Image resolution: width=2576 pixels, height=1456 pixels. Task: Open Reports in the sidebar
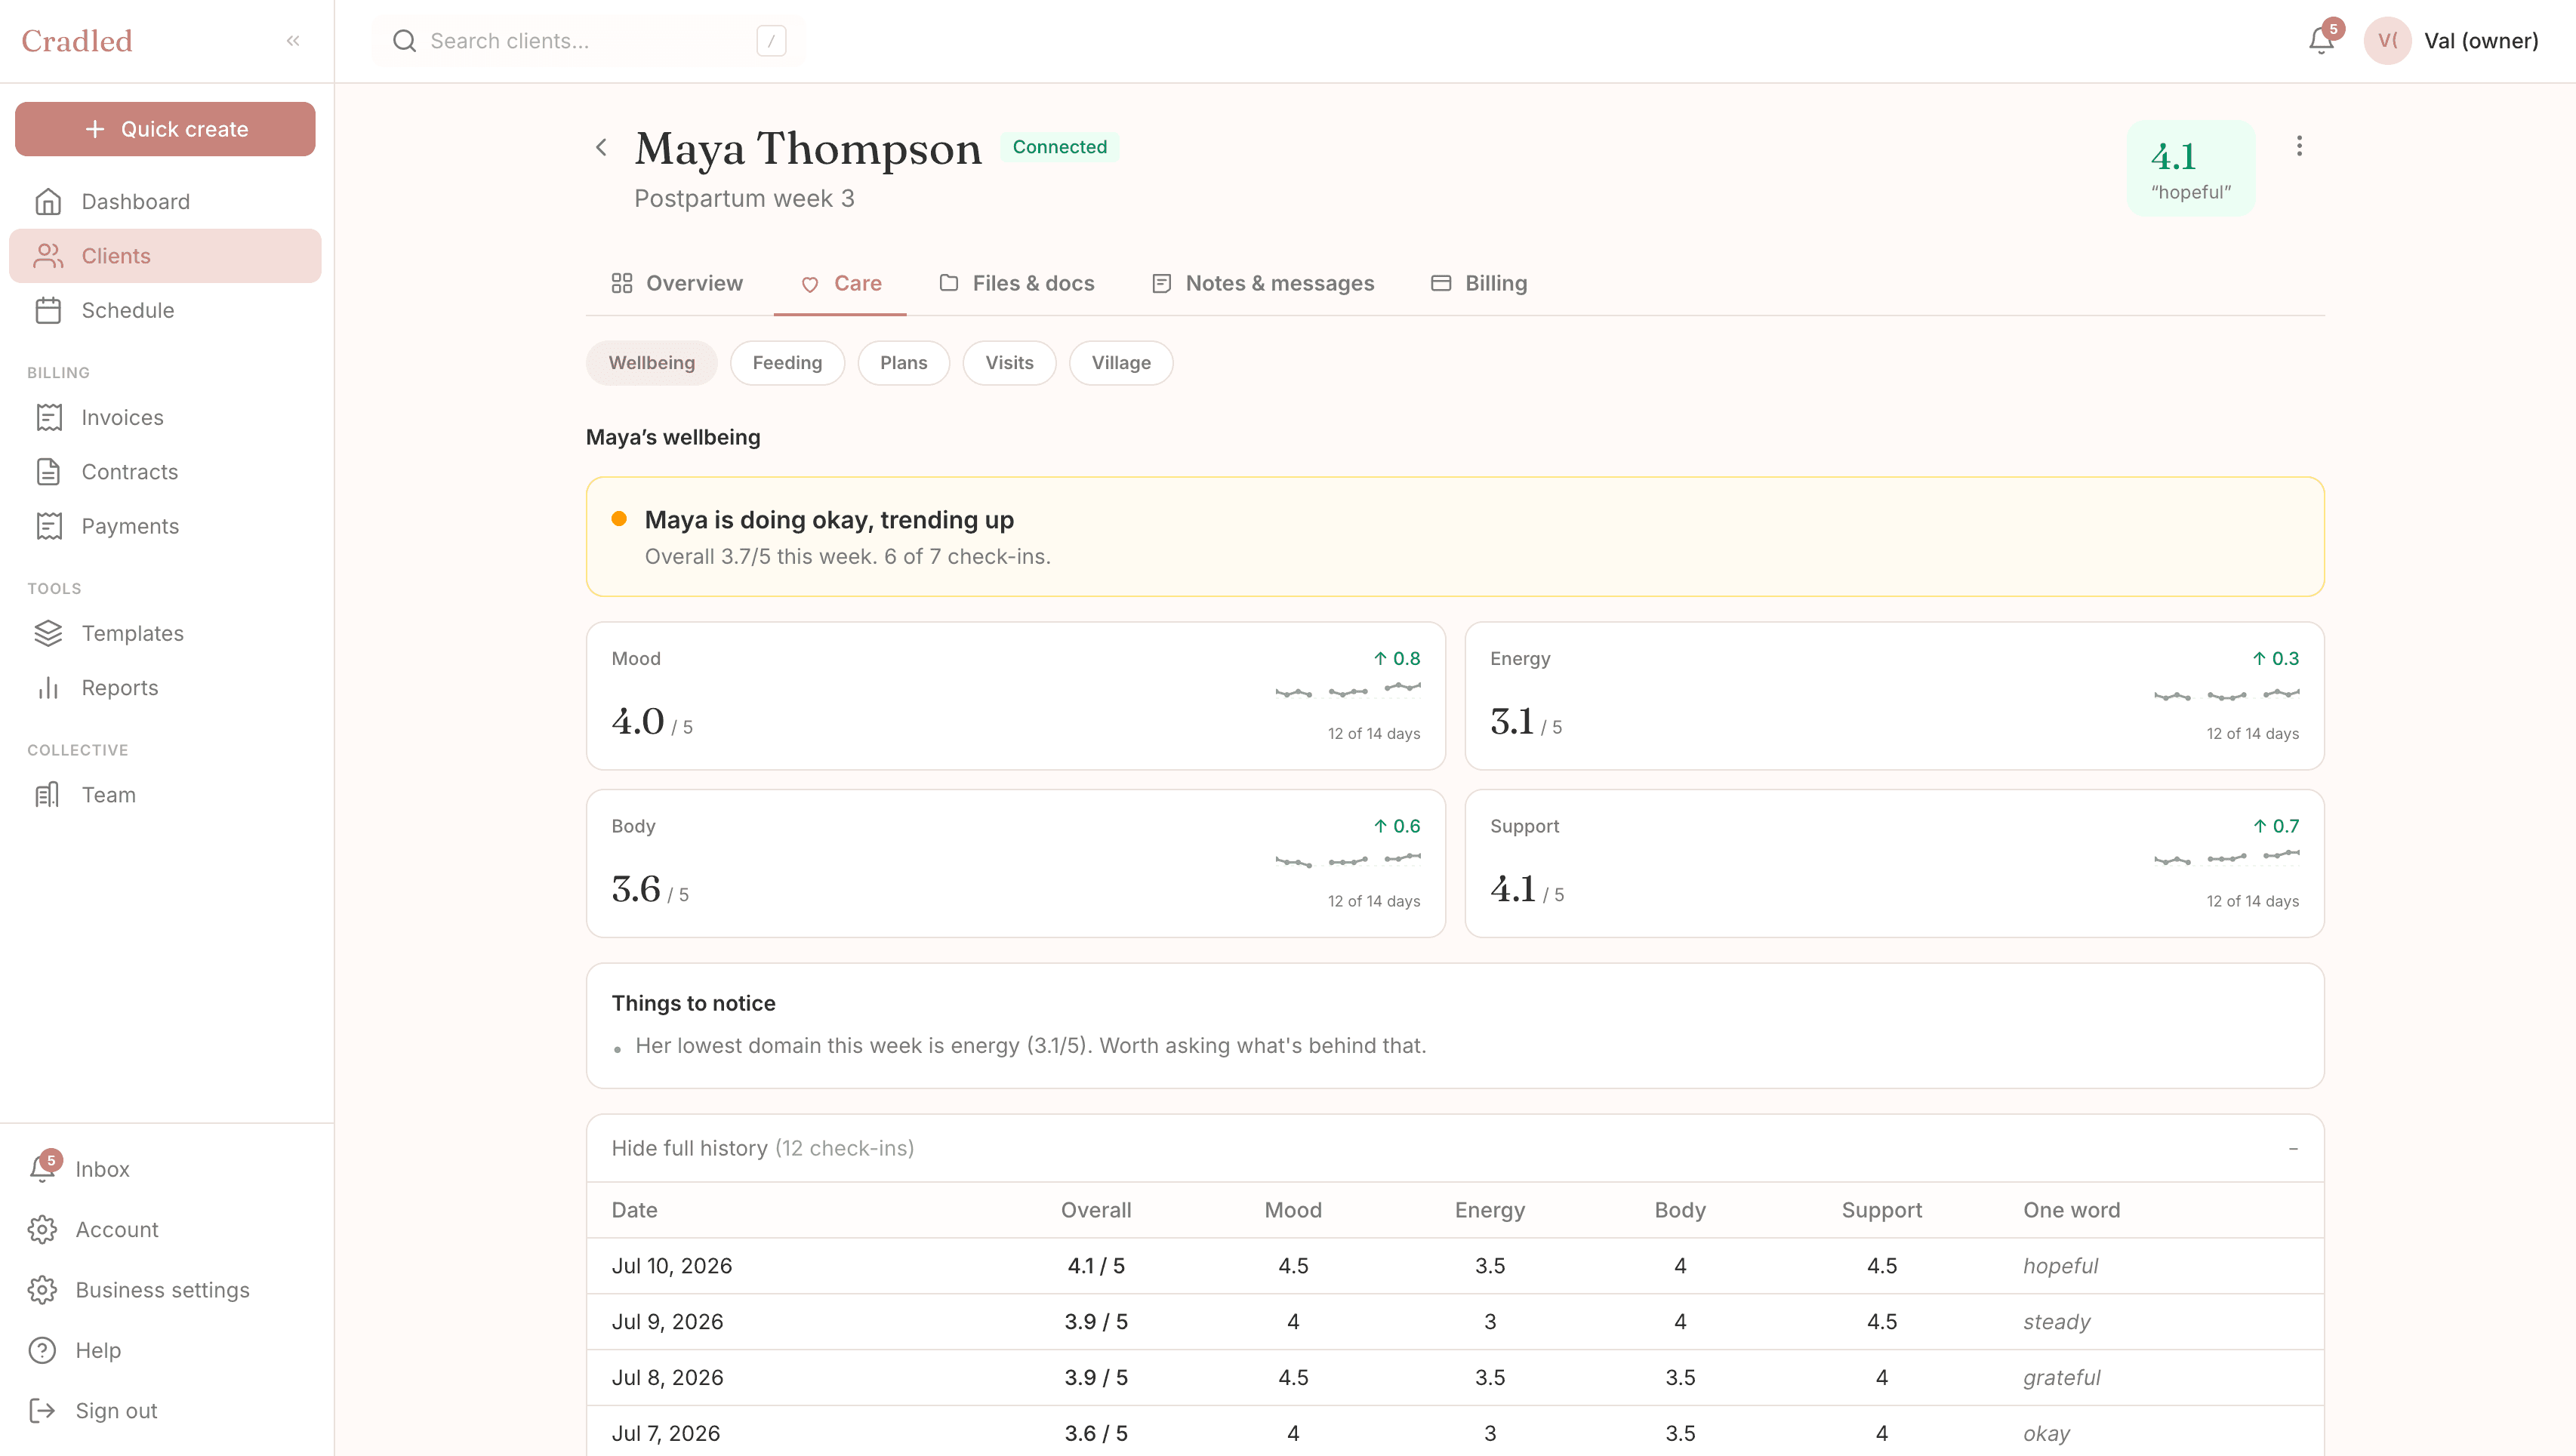[165, 688]
